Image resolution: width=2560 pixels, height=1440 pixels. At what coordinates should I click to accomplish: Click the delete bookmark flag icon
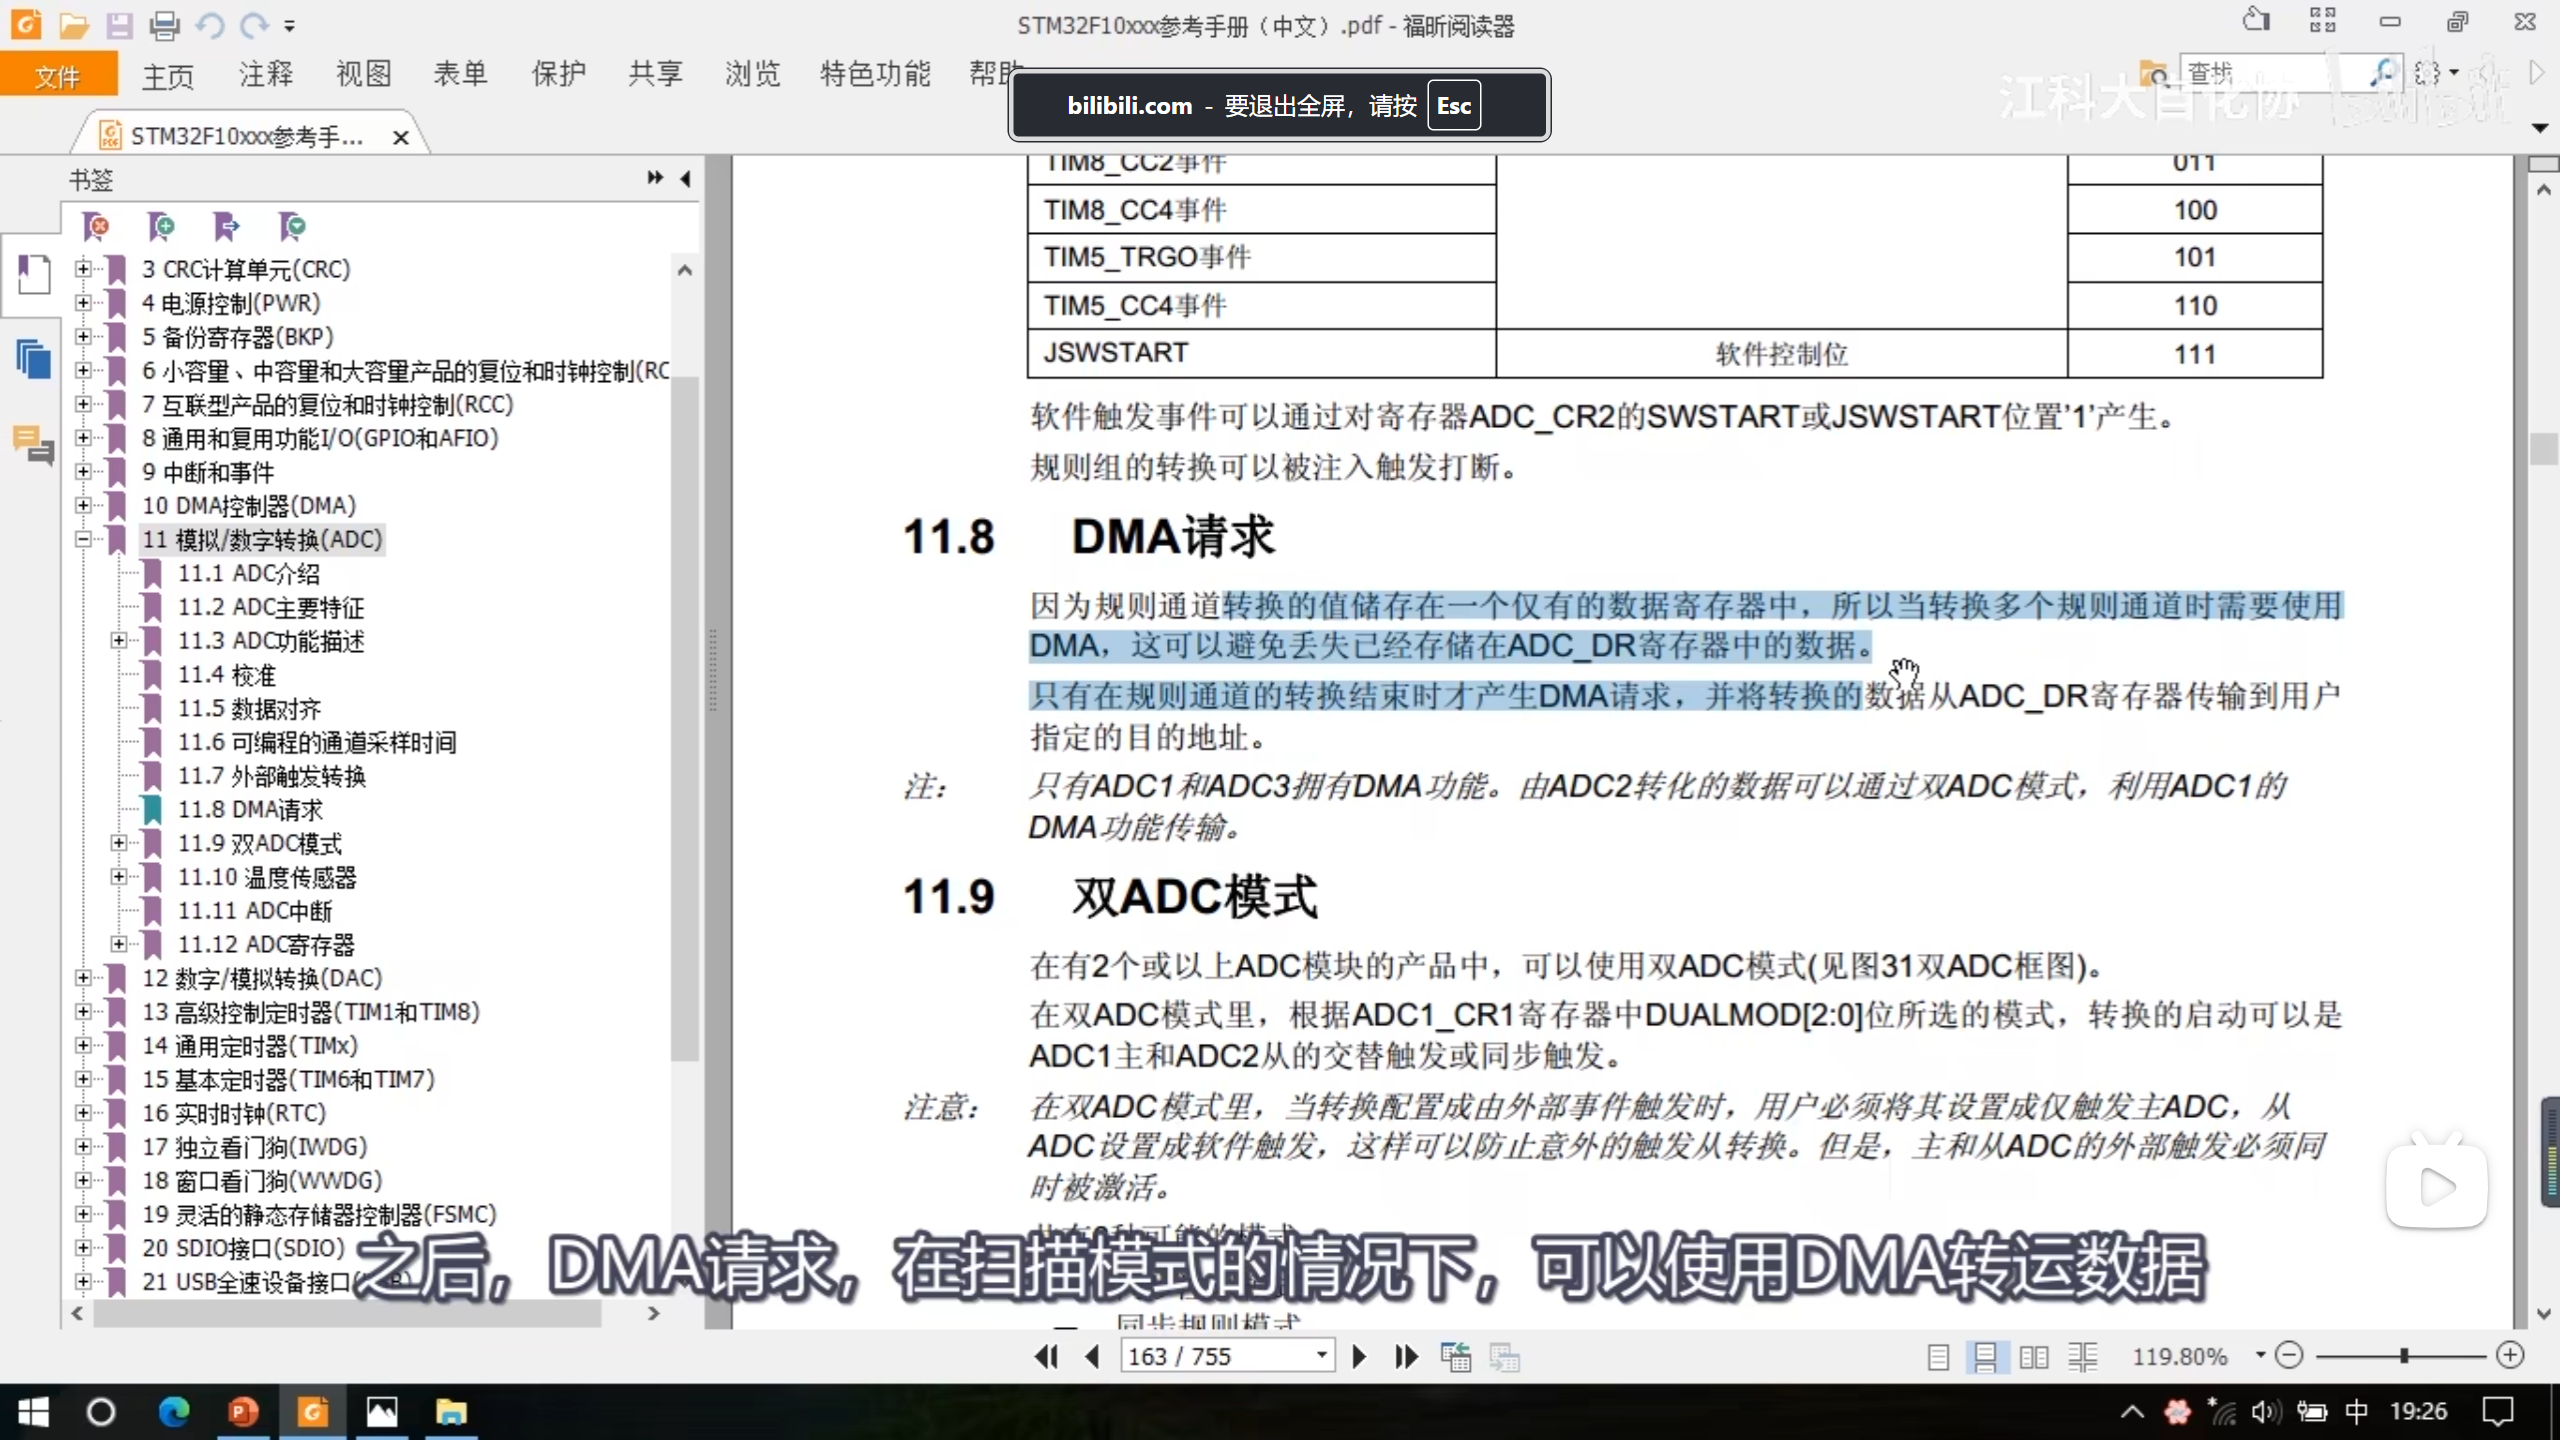[x=96, y=227]
